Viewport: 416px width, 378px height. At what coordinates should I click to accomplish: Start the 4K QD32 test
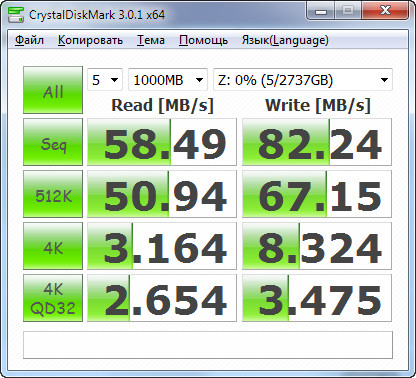click(x=53, y=298)
